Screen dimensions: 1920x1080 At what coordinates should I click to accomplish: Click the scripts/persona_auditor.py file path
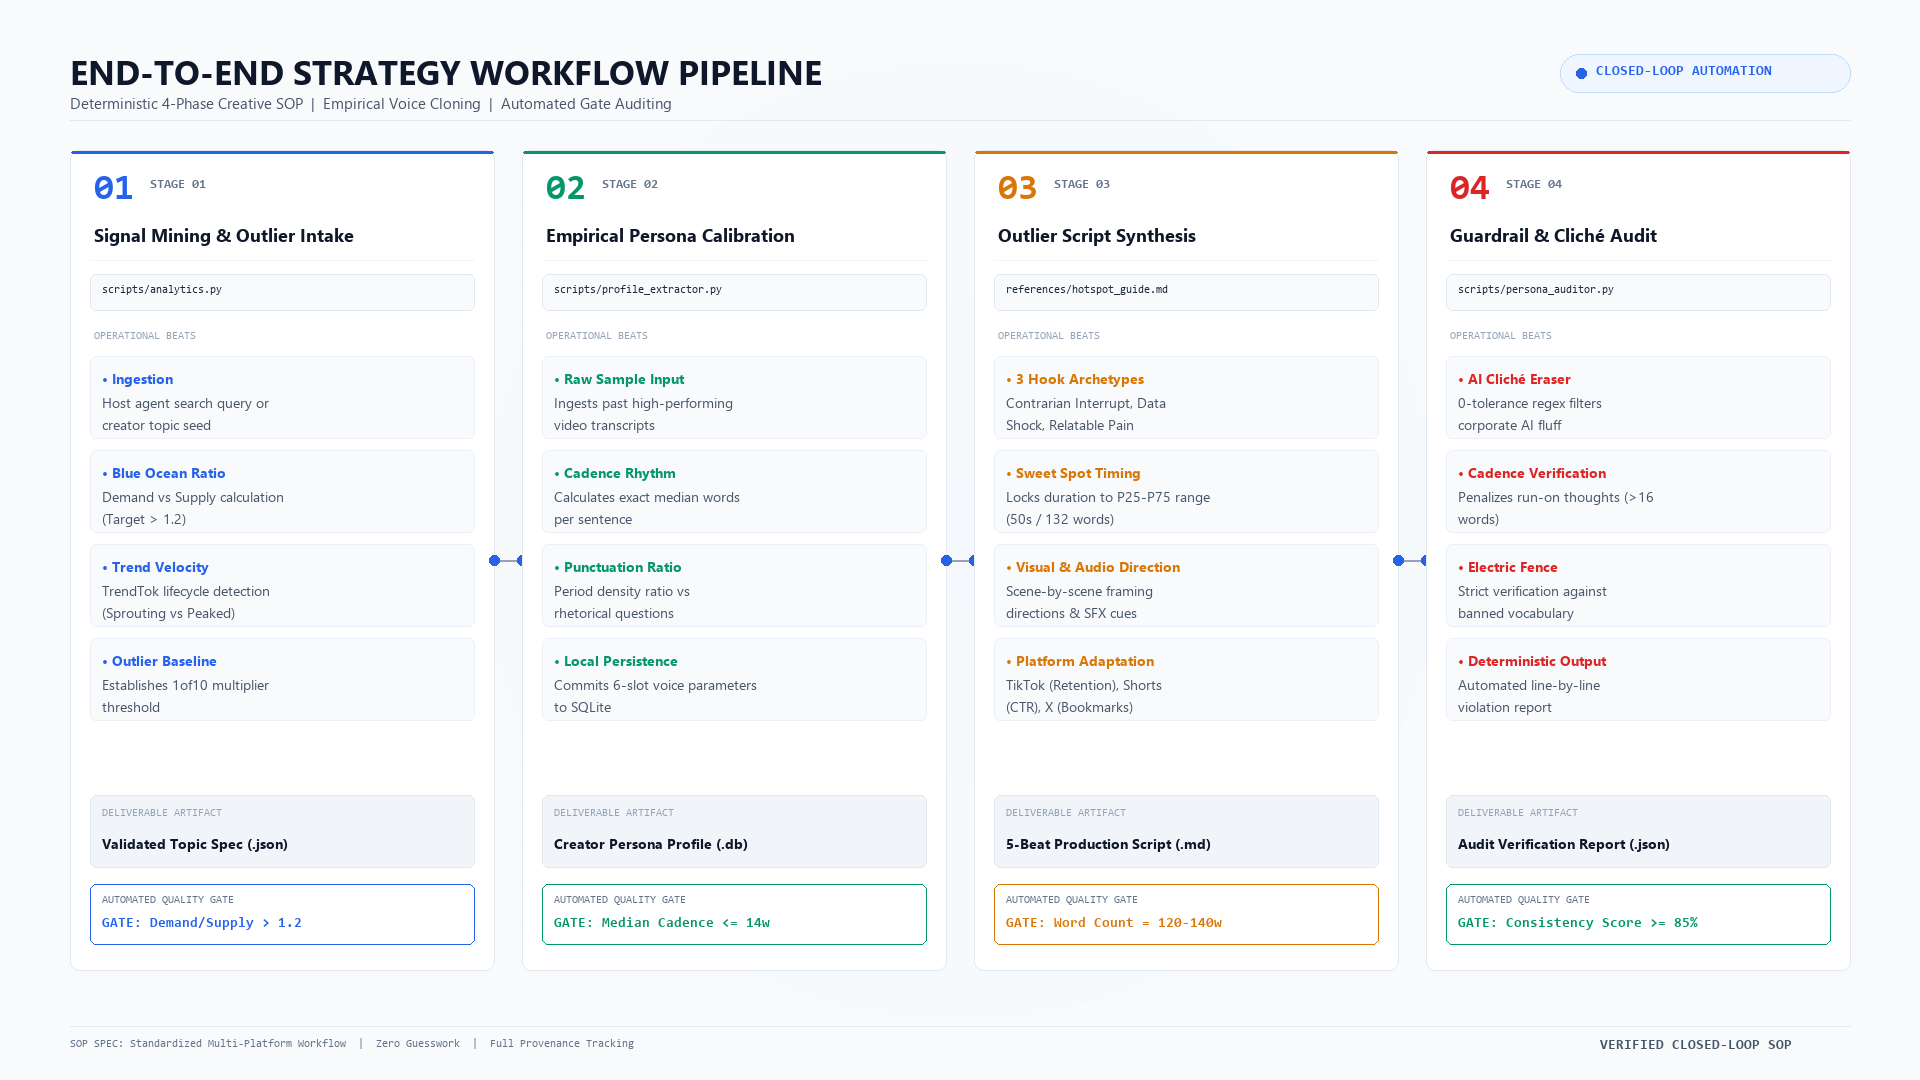point(1638,292)
